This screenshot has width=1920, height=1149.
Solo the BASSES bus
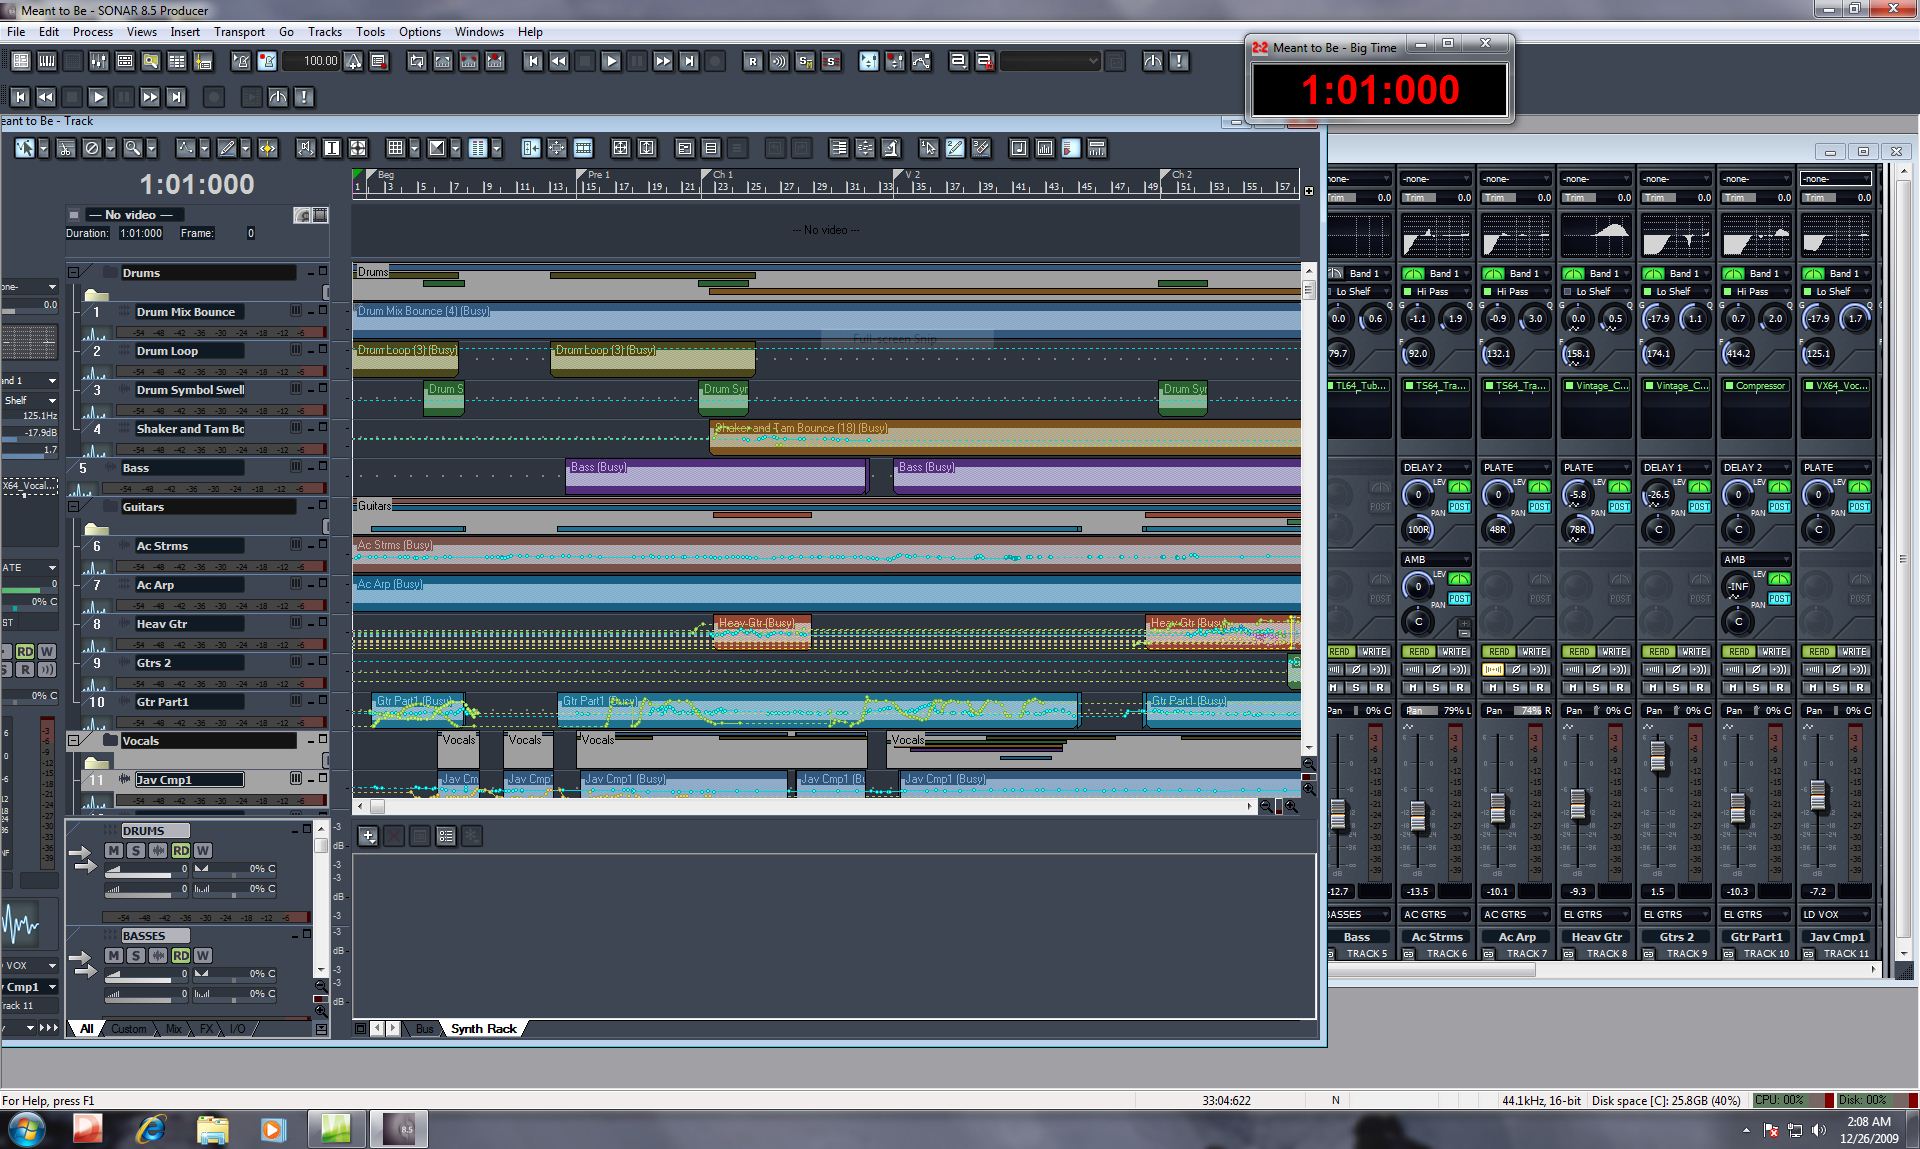click(136, 955)
